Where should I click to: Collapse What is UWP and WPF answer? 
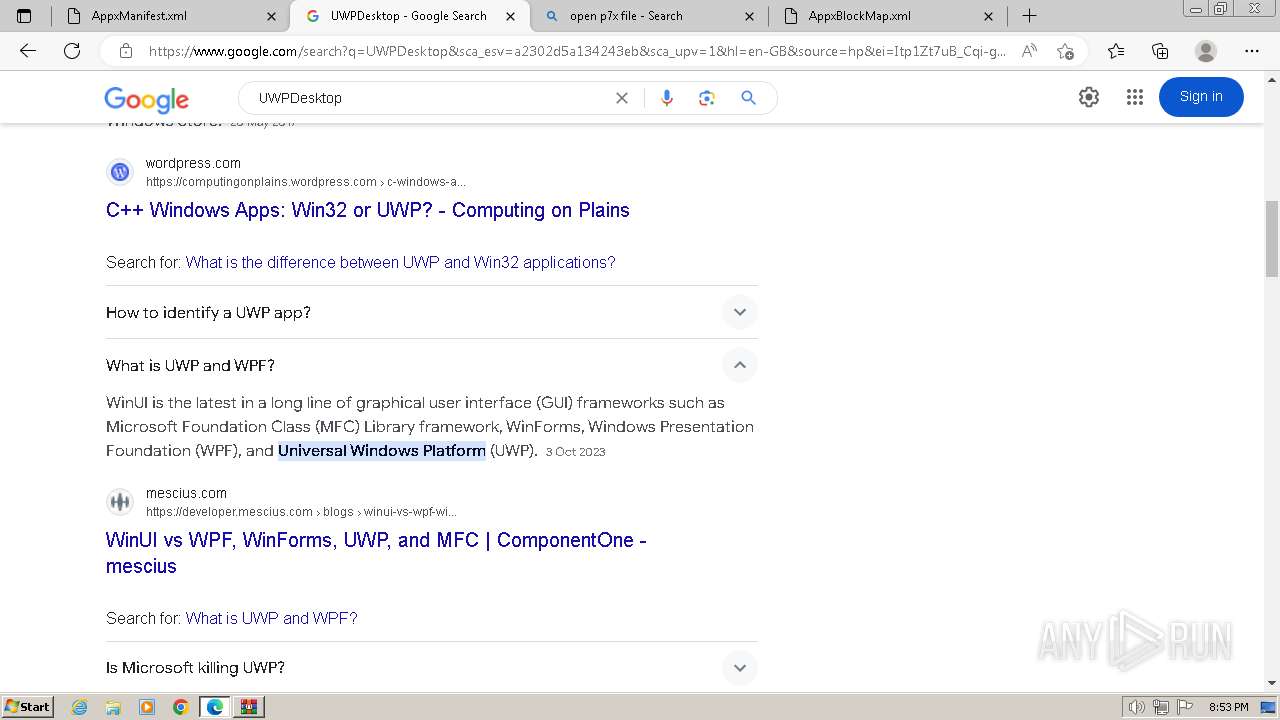pyautogui.click(x=740, y=365)
